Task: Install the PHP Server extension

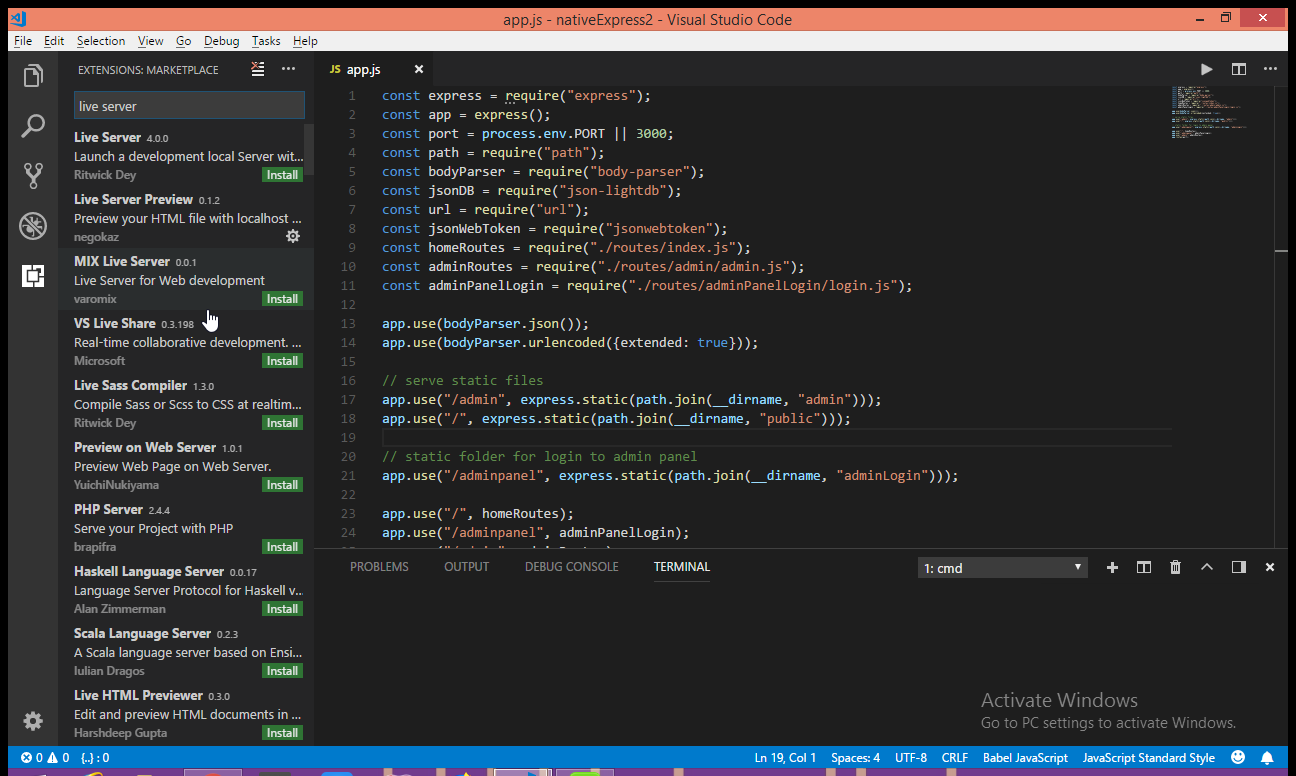Action: click(x=283, y=547)
